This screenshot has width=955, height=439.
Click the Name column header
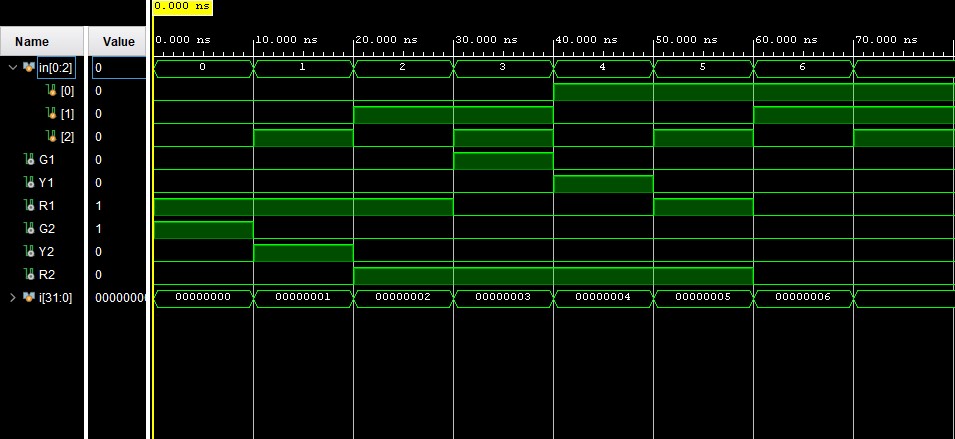tap(31, 42)
